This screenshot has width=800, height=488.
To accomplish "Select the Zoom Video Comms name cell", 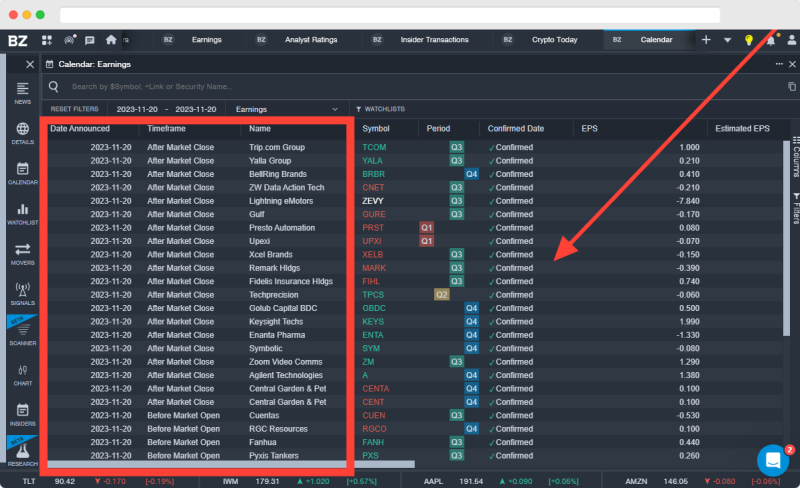I will tap(286, 362).
